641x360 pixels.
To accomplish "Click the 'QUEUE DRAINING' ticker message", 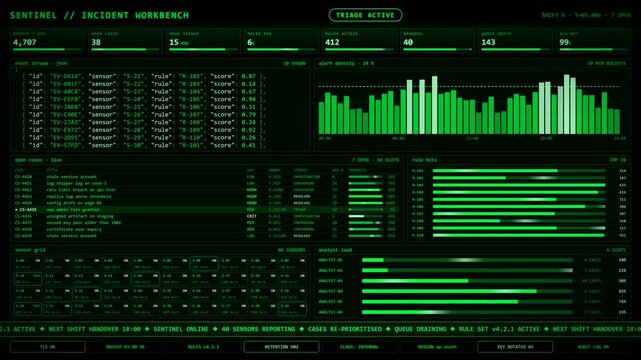I will coord(420,329).
